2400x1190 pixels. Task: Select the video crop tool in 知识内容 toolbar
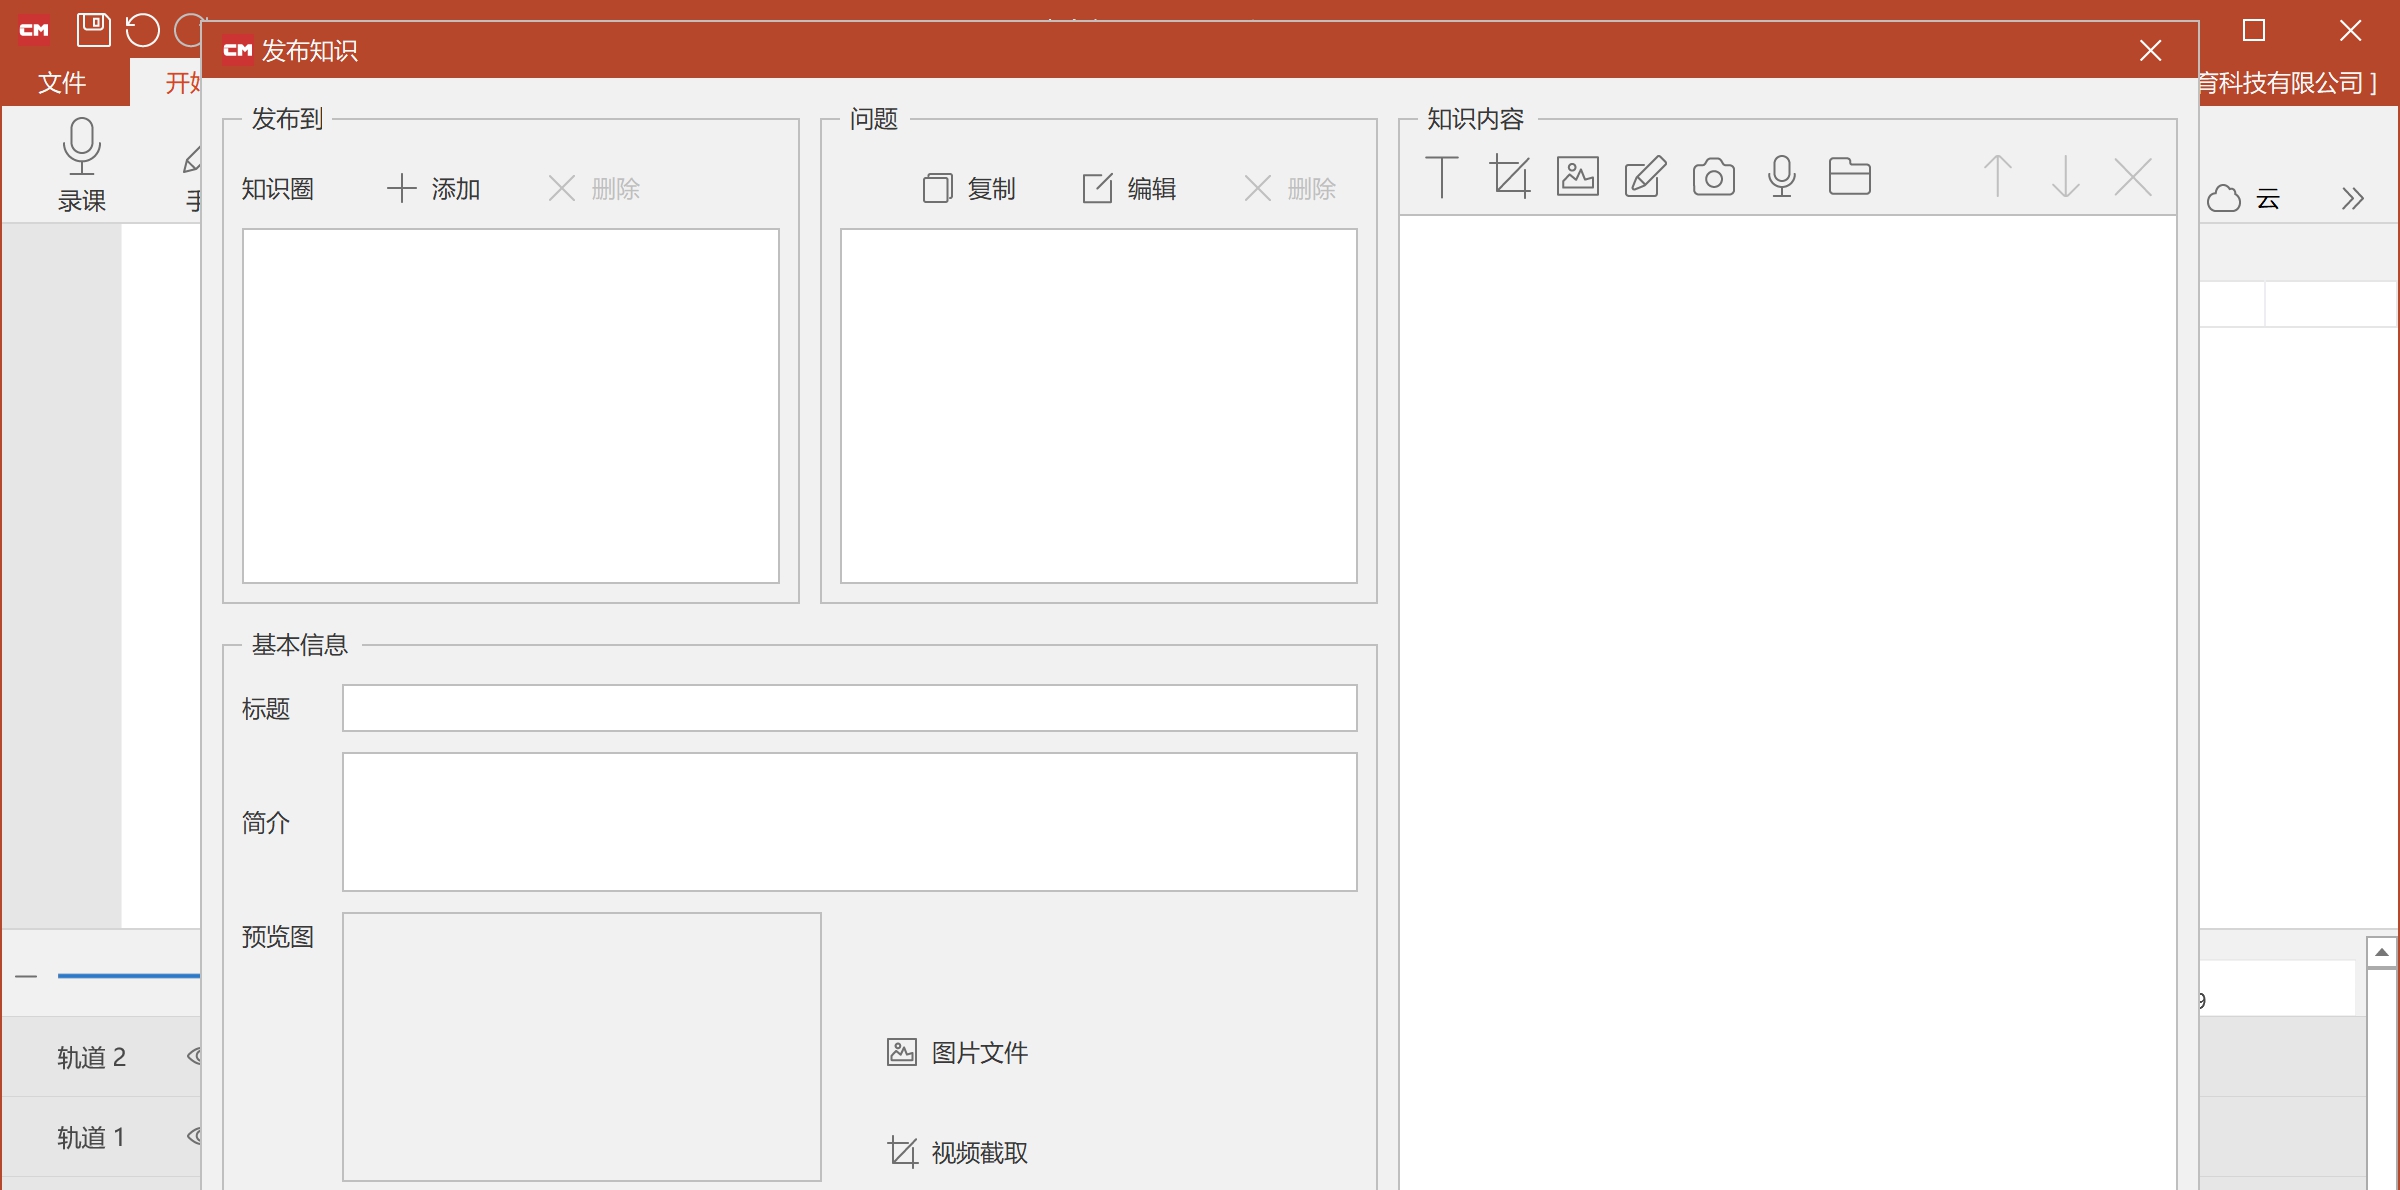1510,176
